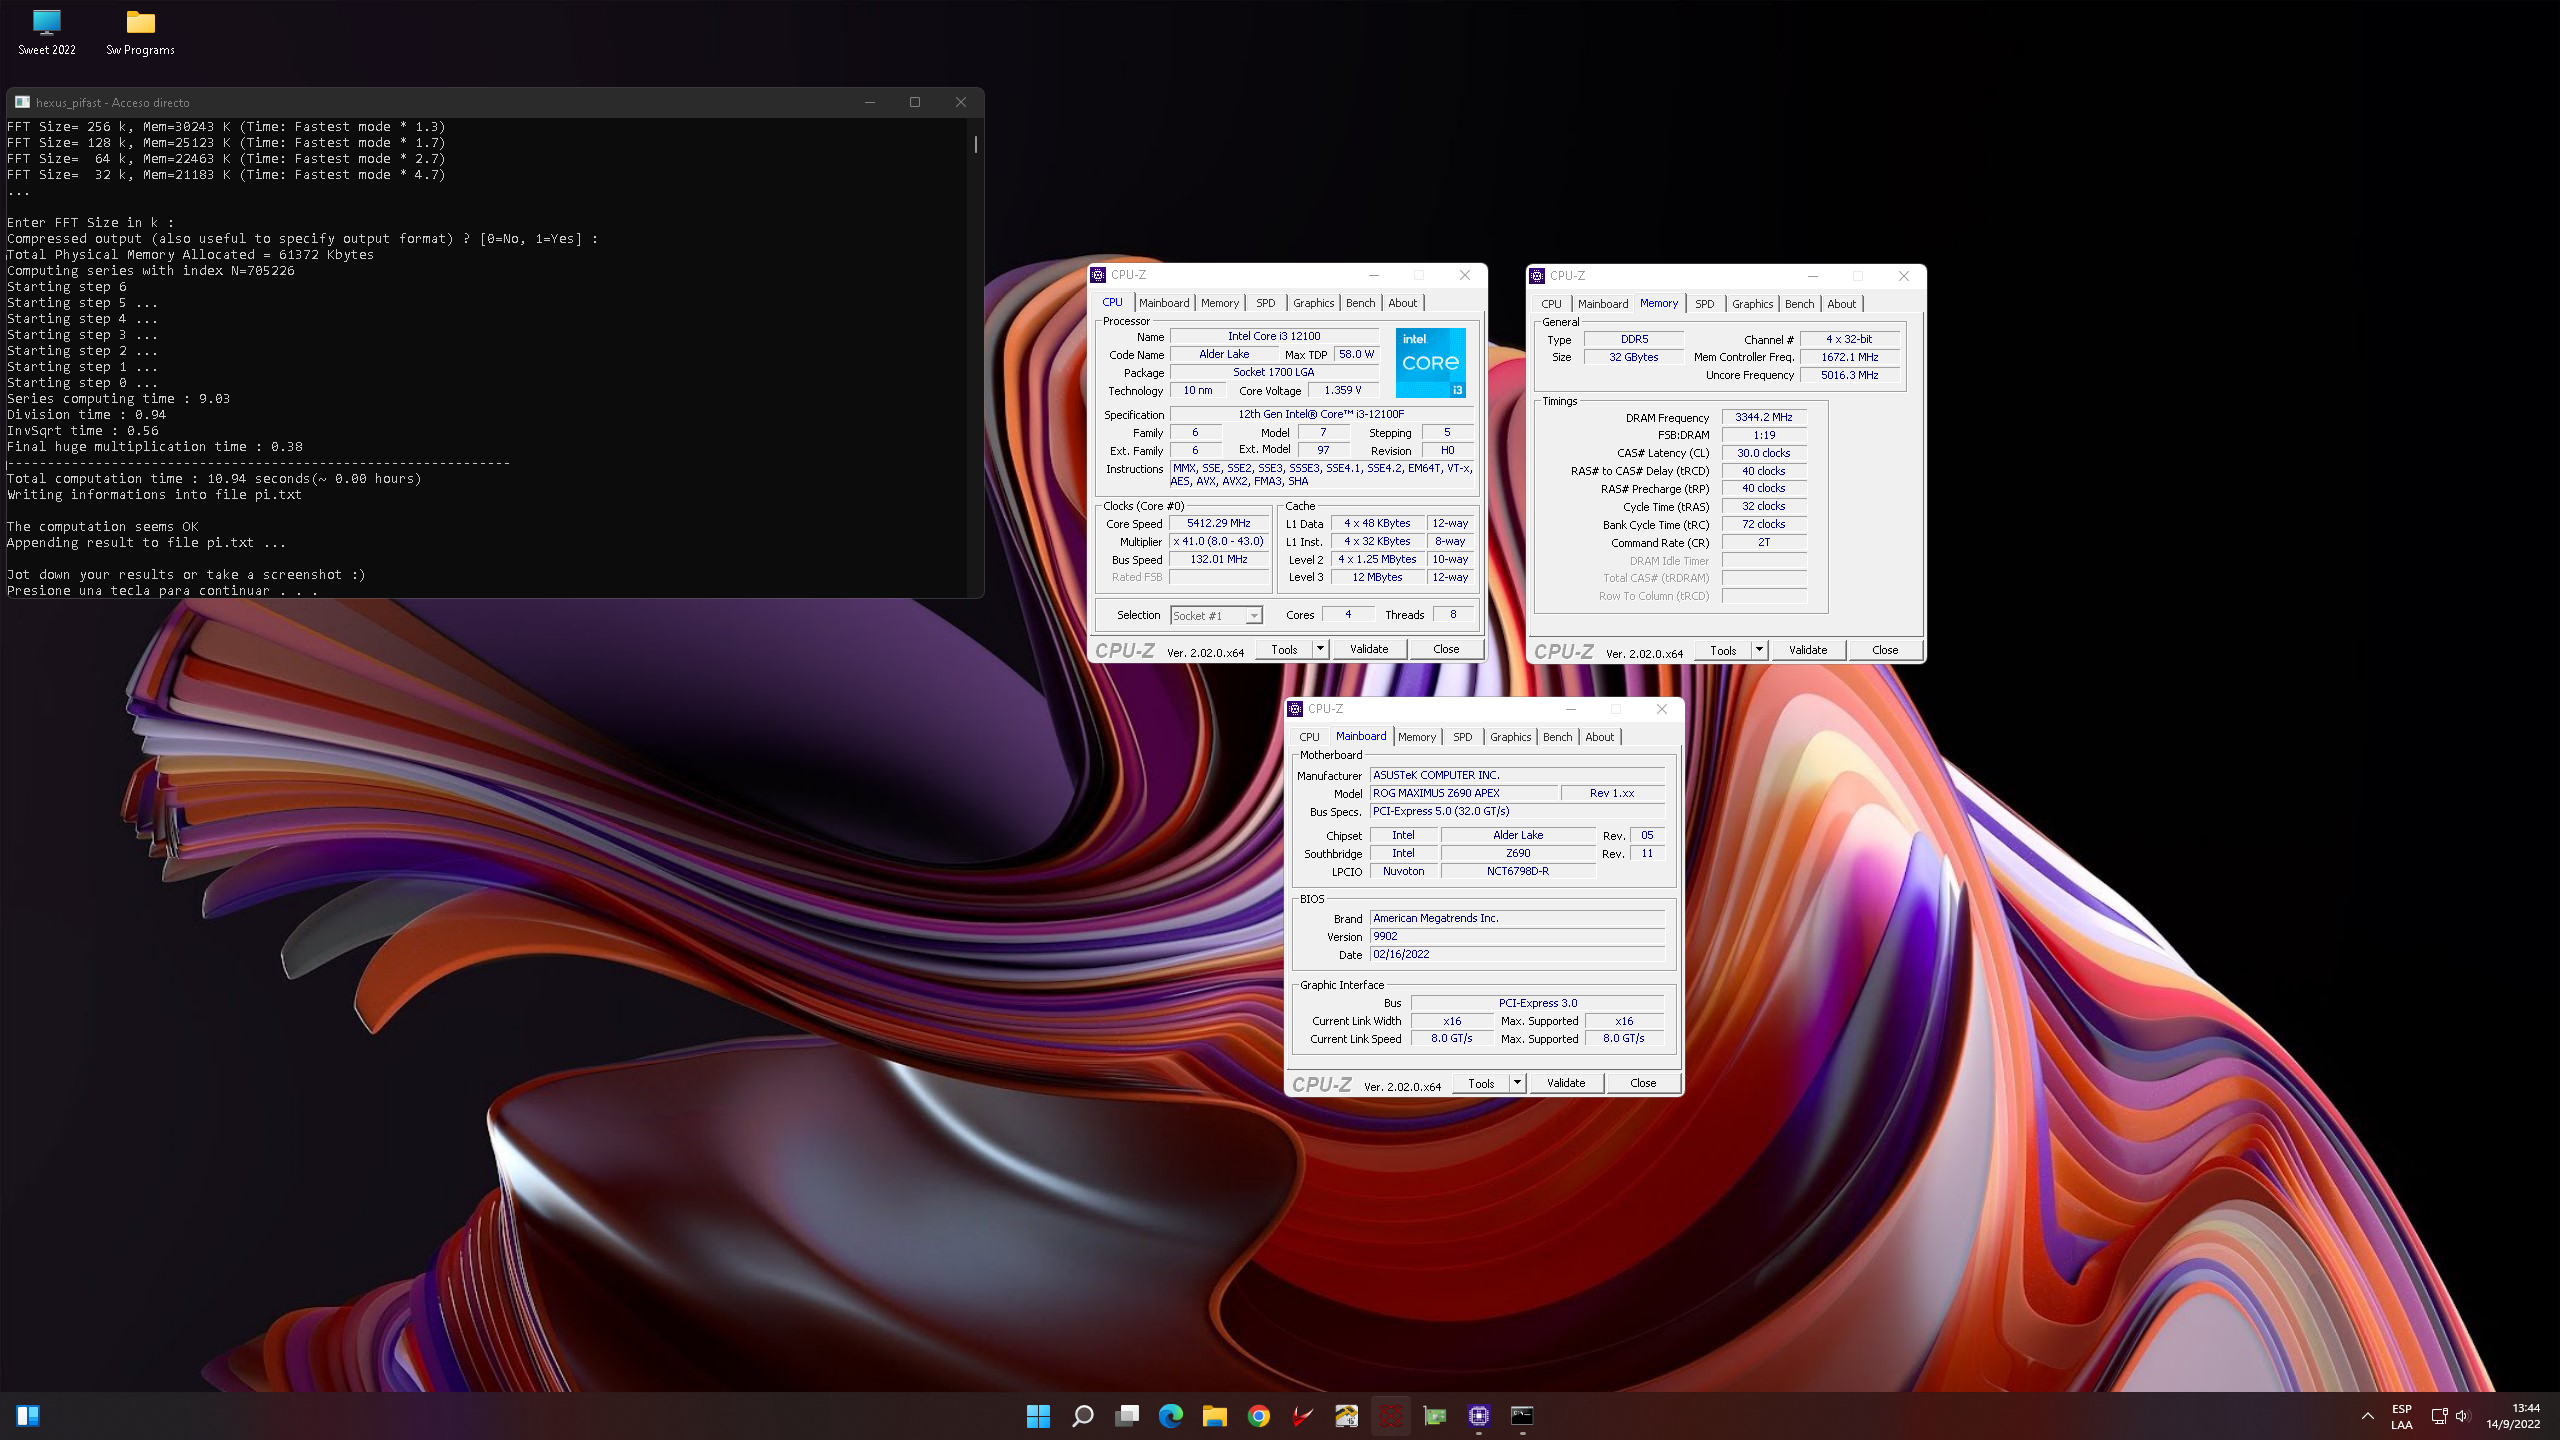The width and height of the screenshot is (2560, 1440).
Task: Open Graphics tab in CPU window
Action: [x=1313, y=303]
